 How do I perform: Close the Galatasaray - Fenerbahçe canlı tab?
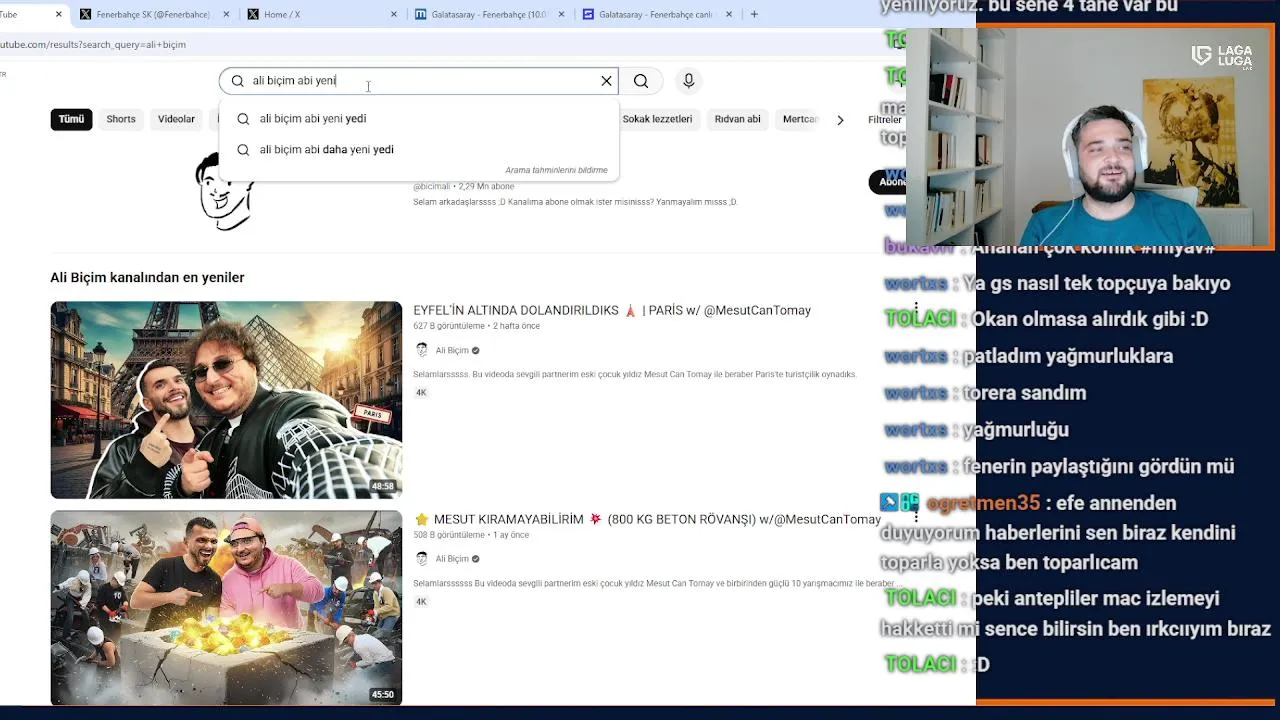pos(729,15)
